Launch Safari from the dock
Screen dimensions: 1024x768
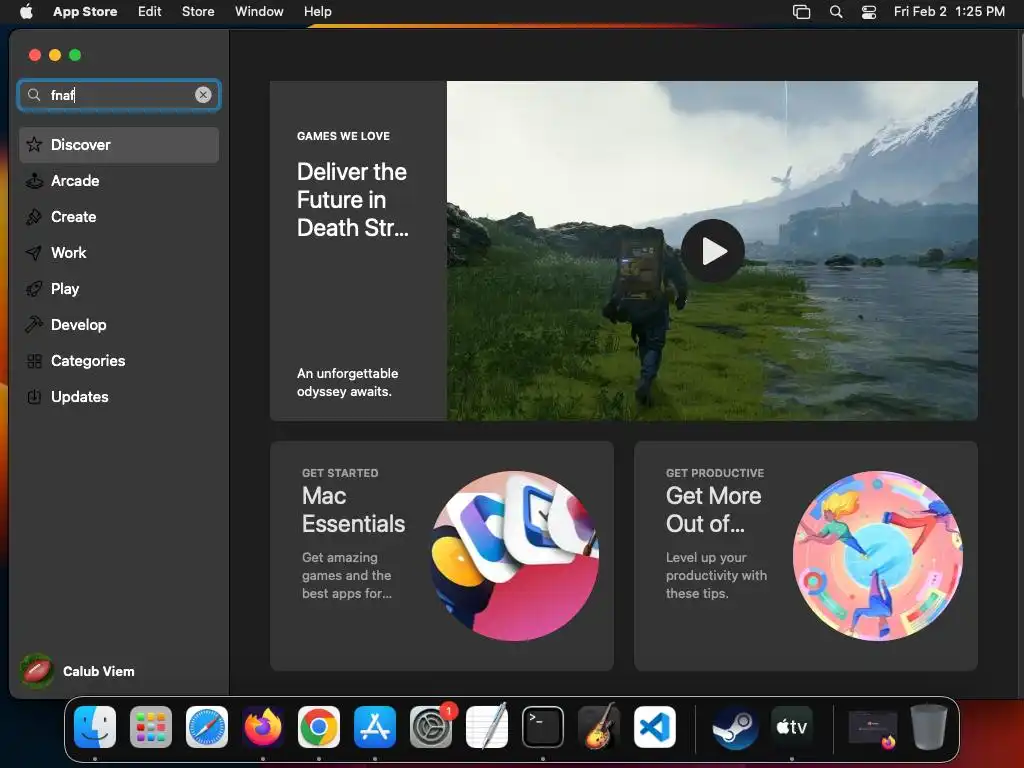[207, 727]
